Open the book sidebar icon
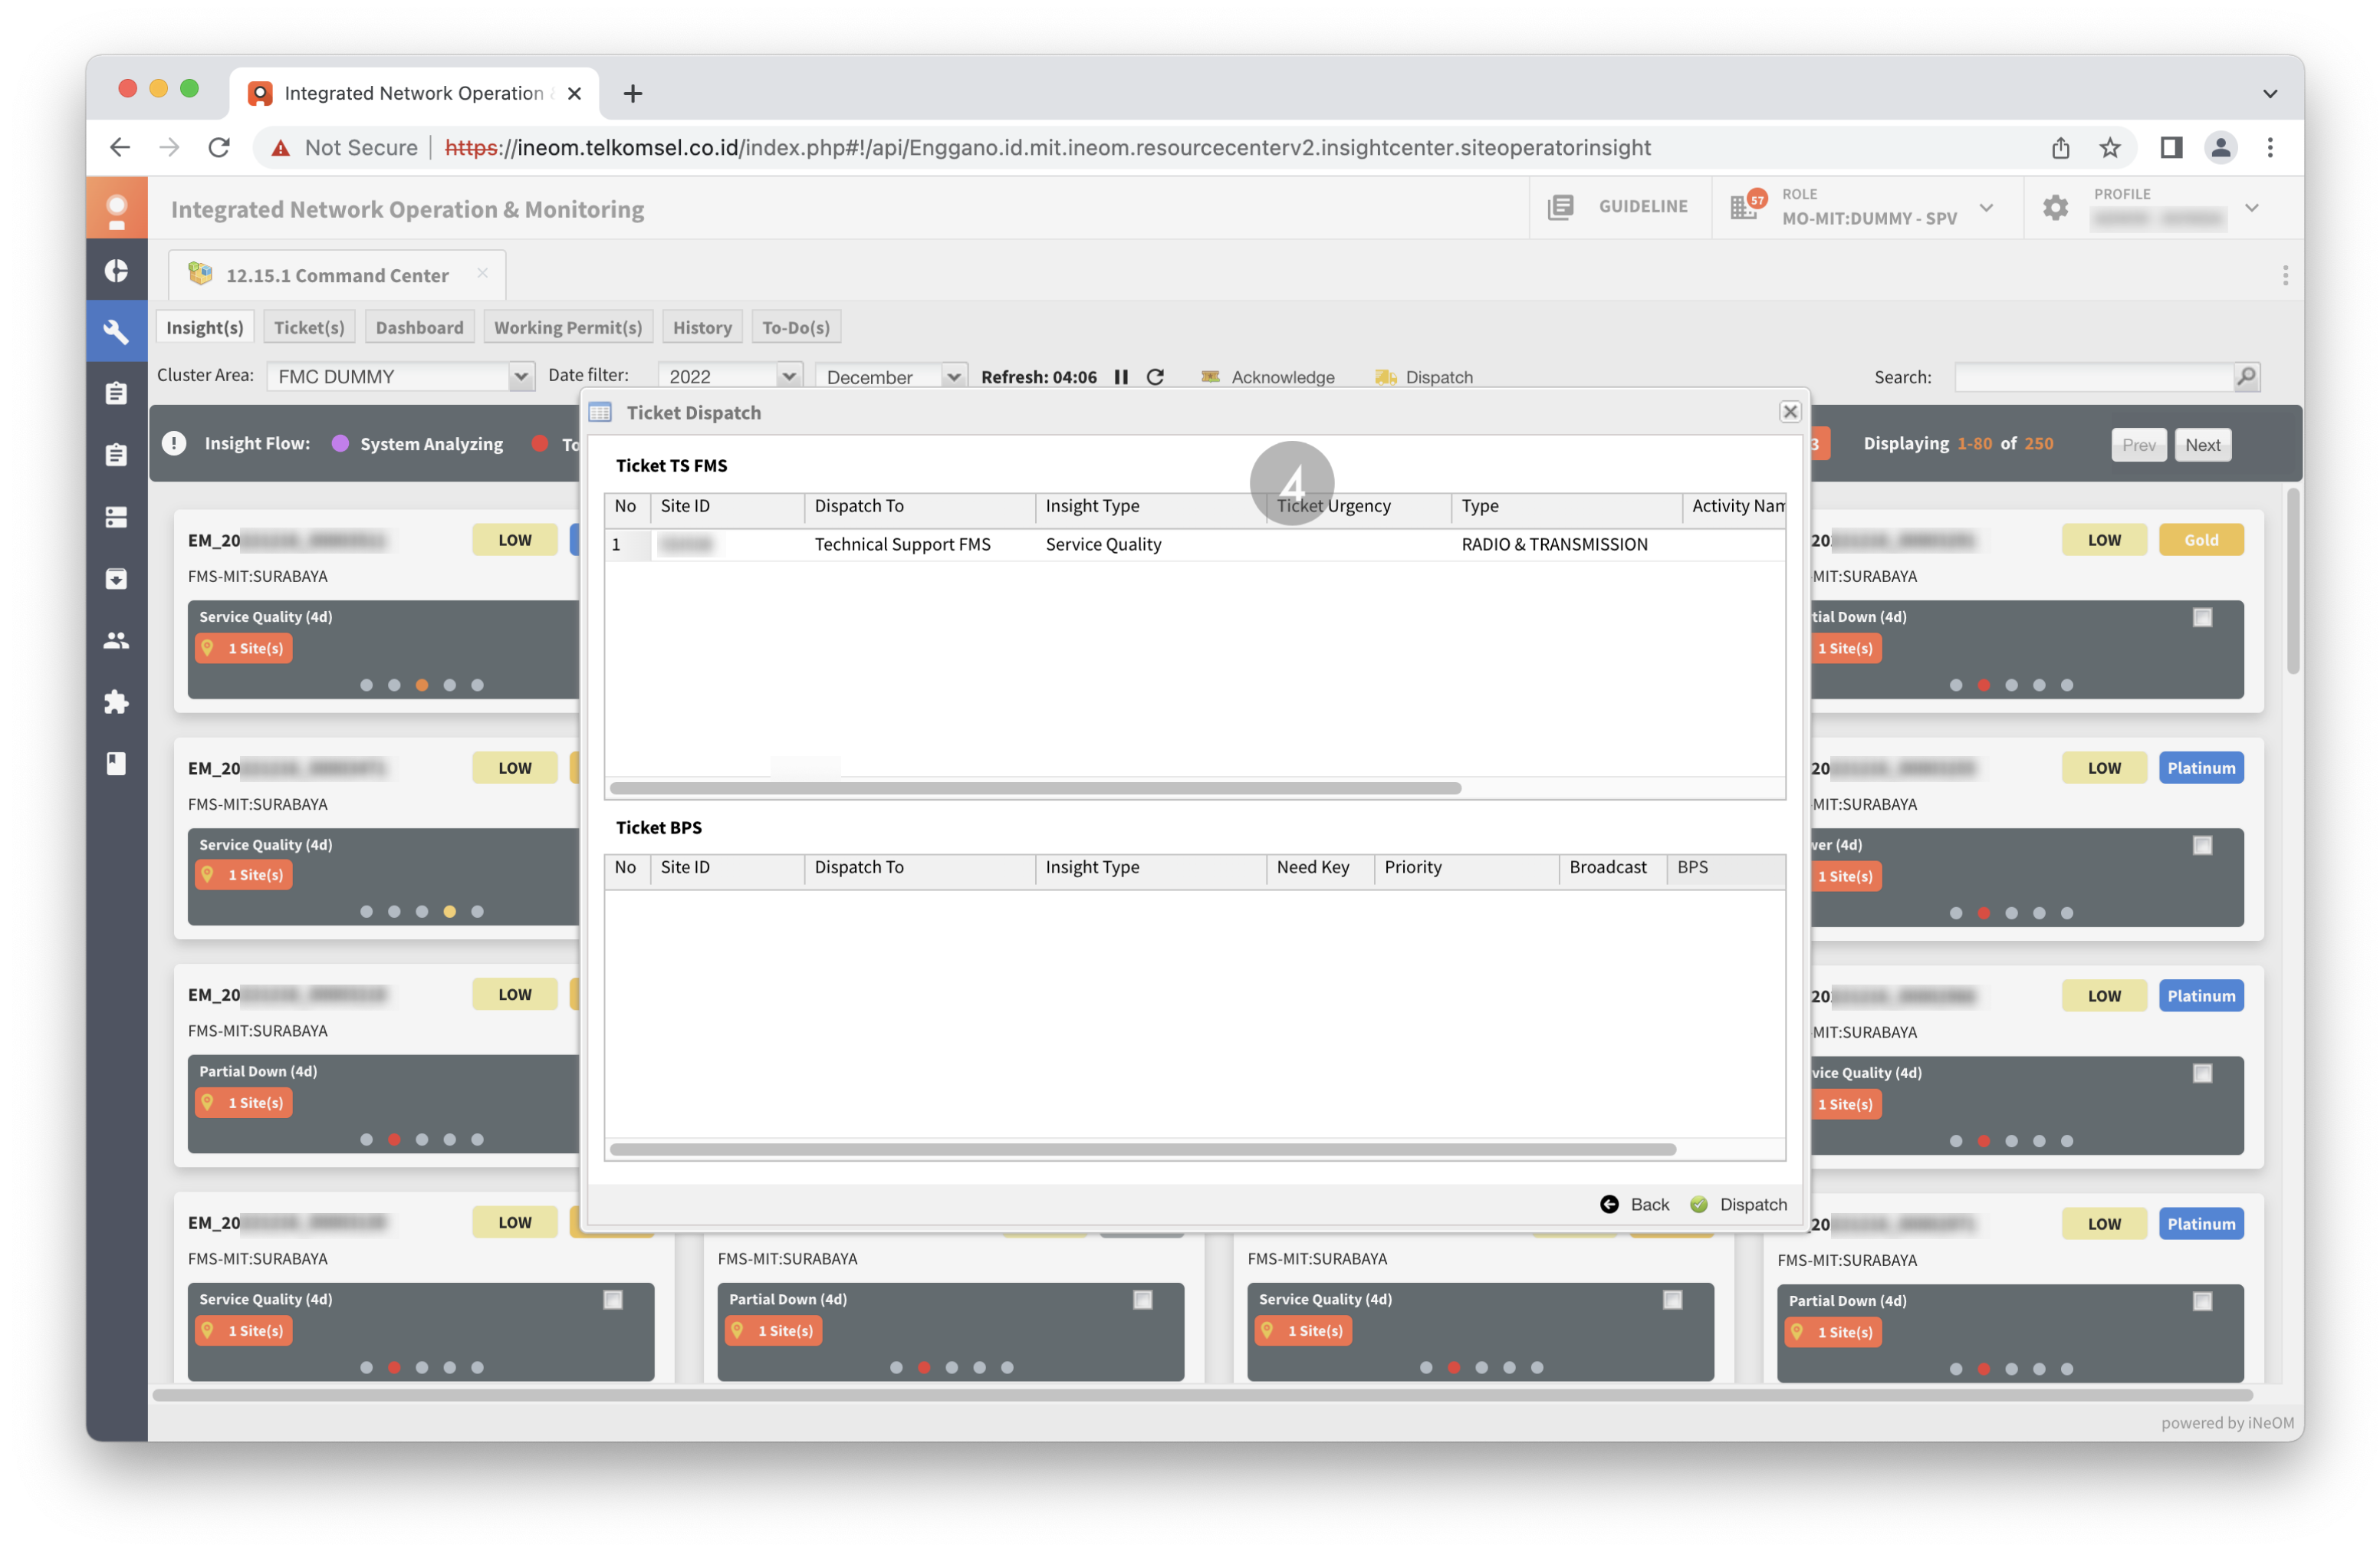Screen dimensions: 2380x1552 (x=116, y=764)
